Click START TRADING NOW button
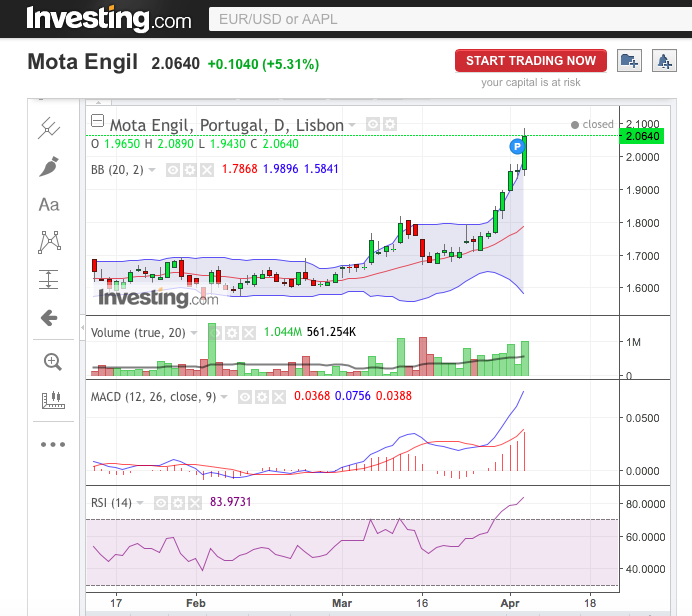This screenshot has width=692, height=616. pos(531,60)
